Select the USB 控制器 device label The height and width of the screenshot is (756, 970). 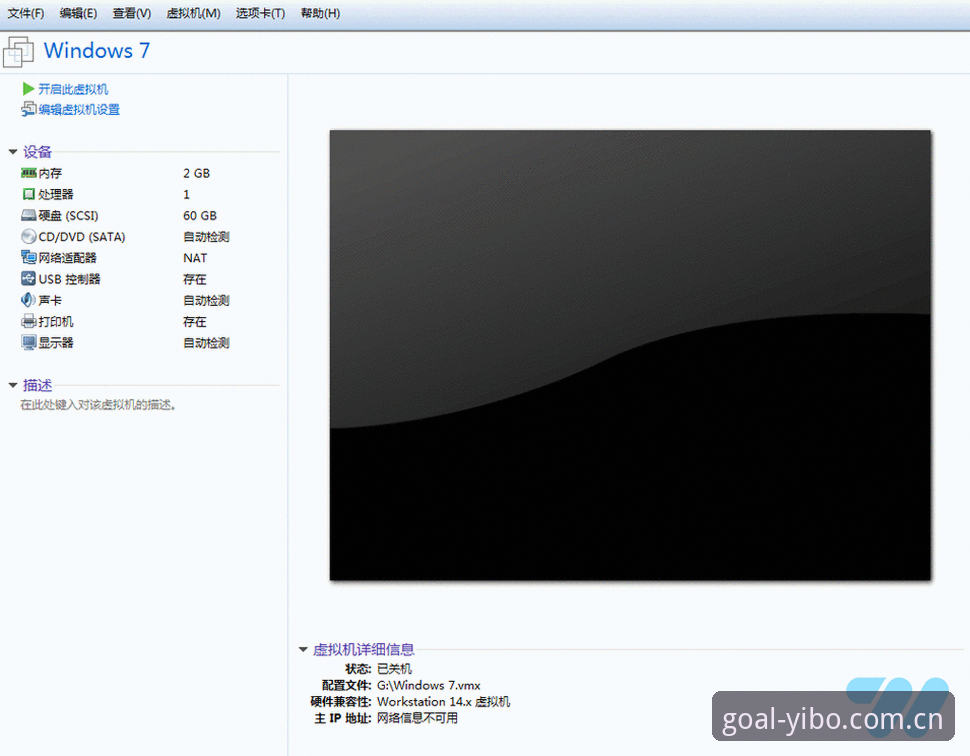[69, 279]
